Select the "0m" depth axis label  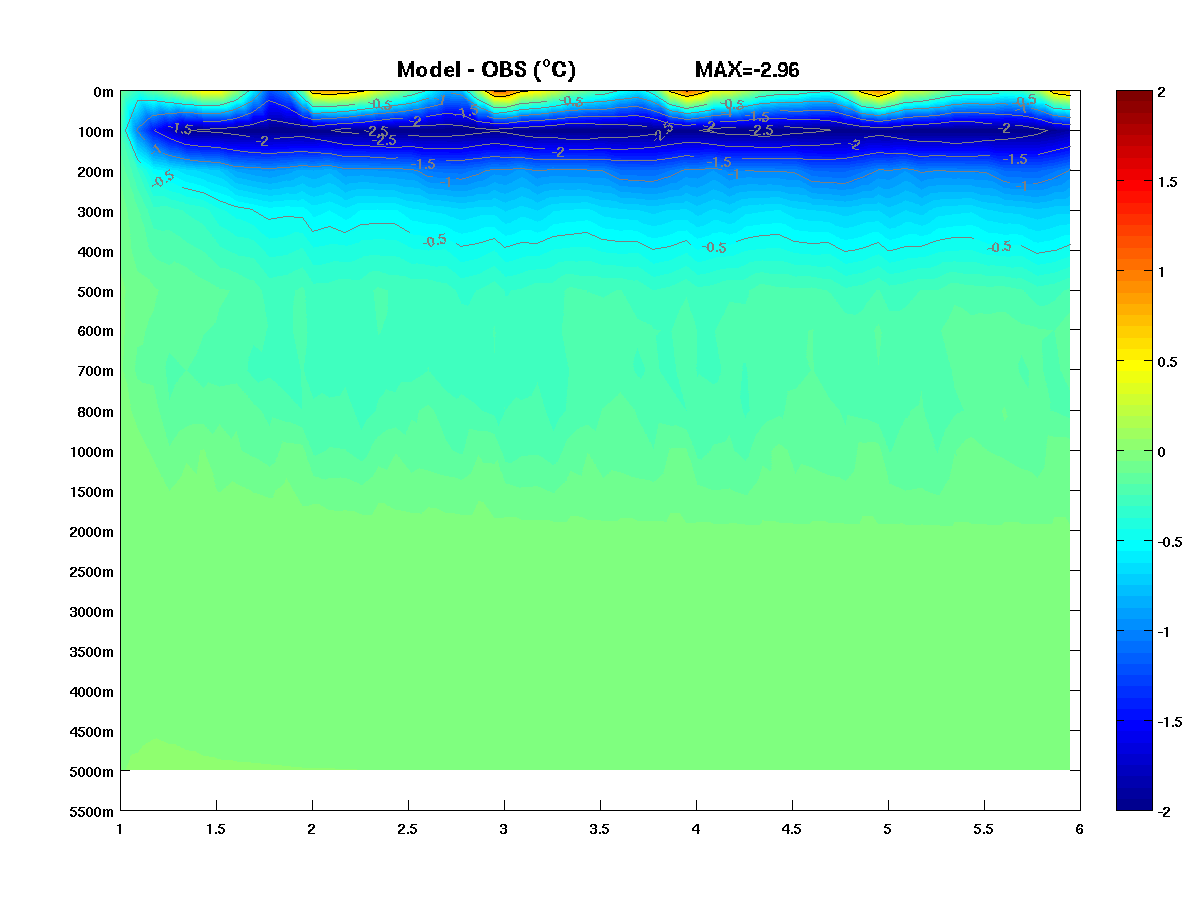[103, 92]
